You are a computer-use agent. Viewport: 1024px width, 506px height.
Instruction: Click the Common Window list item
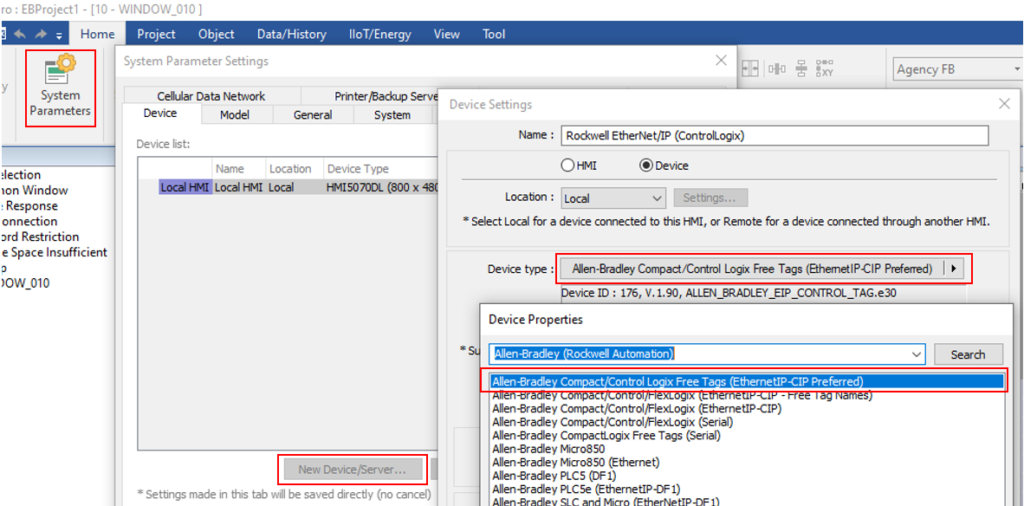pos(34,190)
